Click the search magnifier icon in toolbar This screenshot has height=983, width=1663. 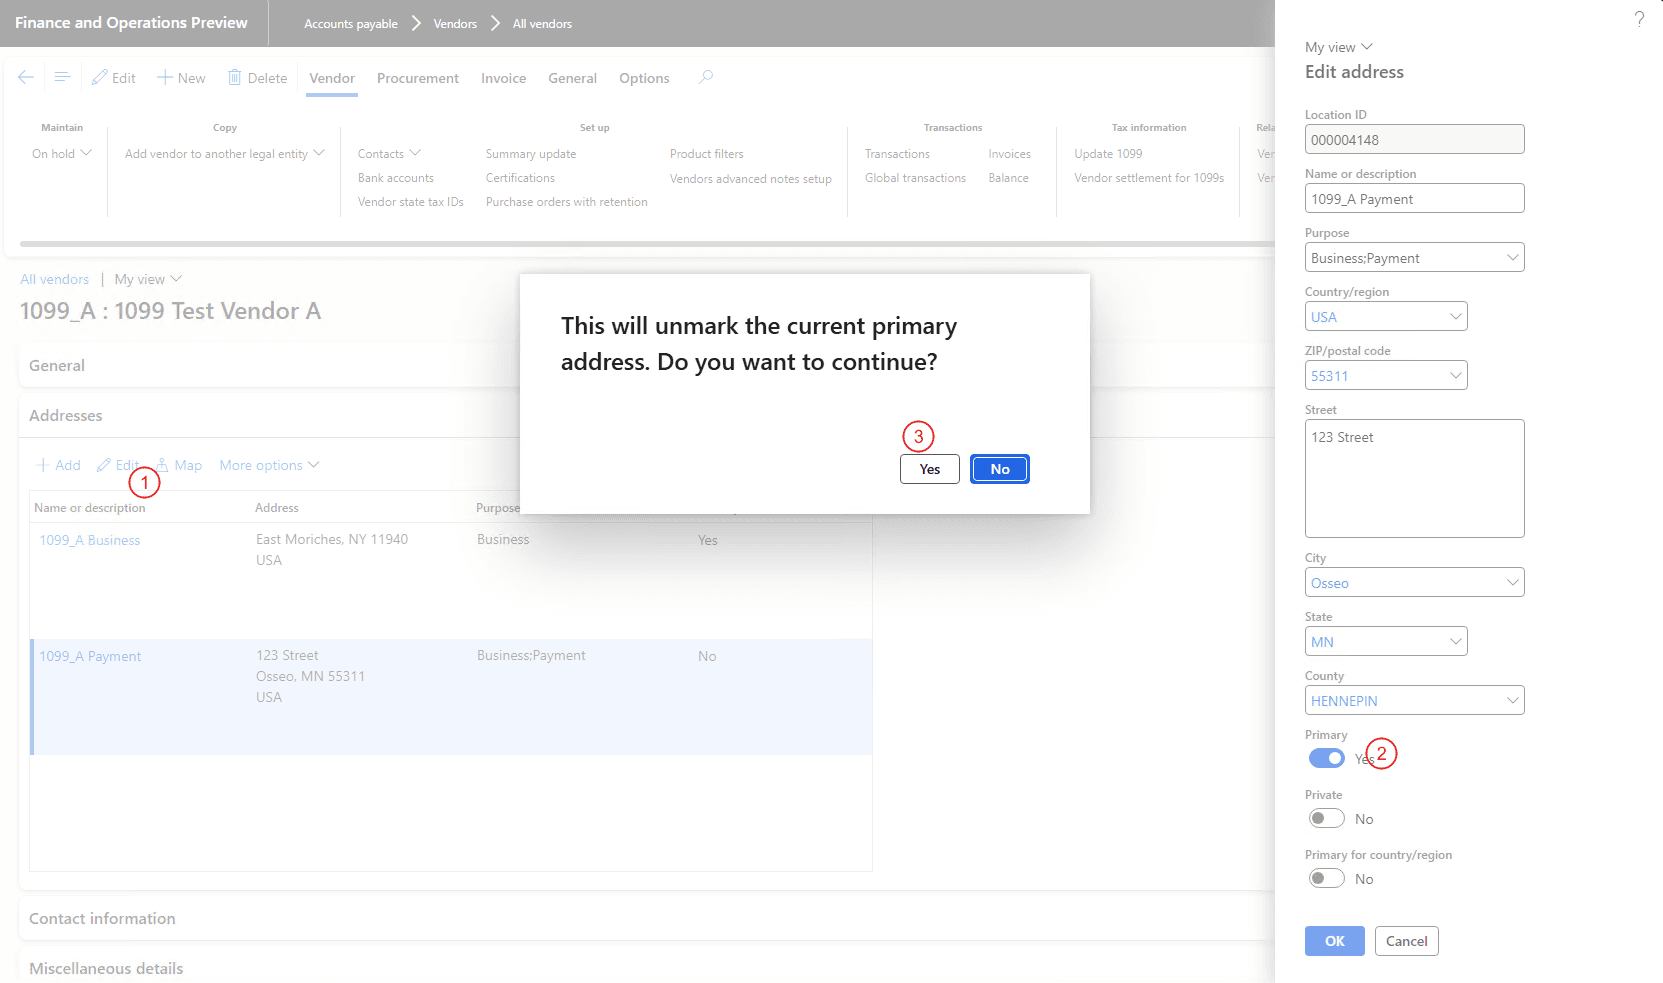pyautogui.click(x=706, y=77)
